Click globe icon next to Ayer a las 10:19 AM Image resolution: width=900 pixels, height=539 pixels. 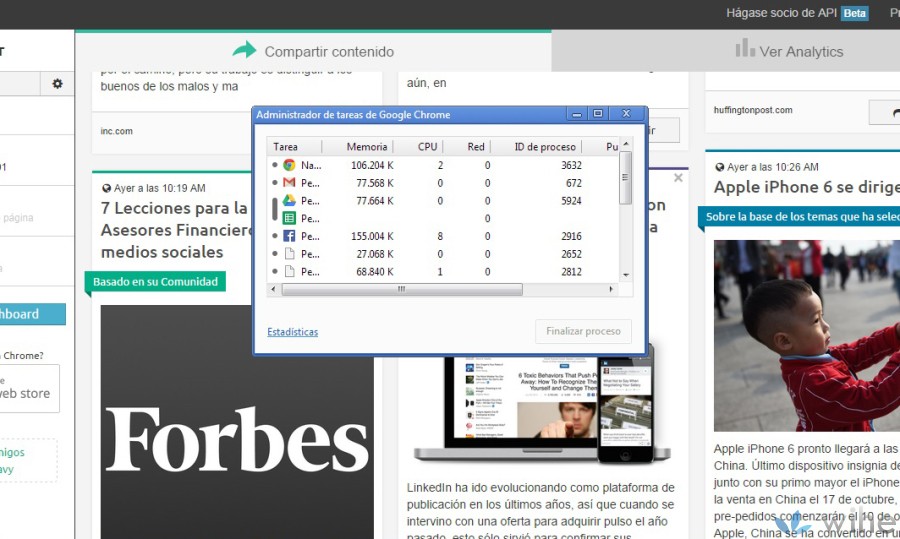[x=106, y=188]
